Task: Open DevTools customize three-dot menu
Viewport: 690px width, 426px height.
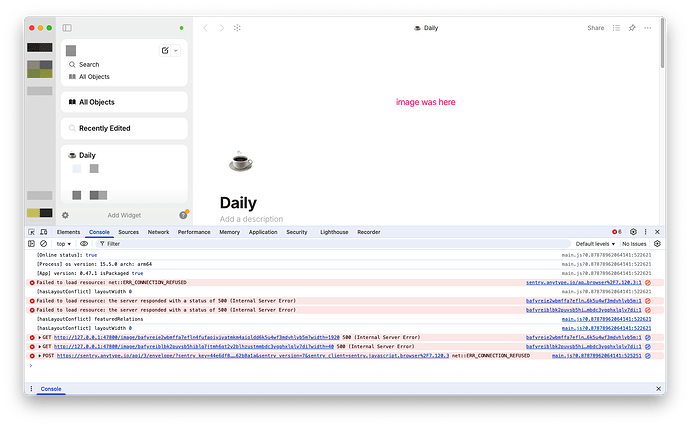Action: 646,232
